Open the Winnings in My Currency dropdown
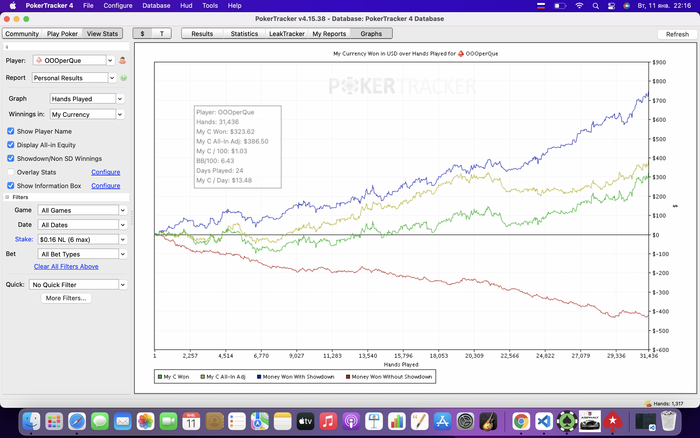Screen dimensions: 700x438 87,114
